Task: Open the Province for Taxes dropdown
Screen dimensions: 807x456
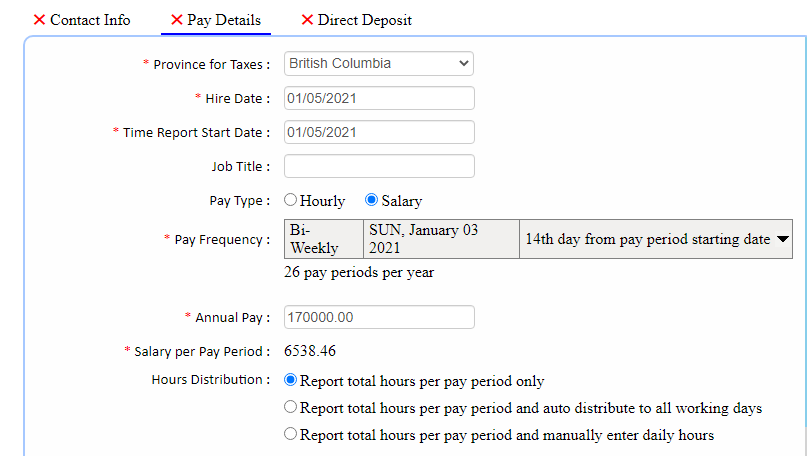Action: point(379,64)
